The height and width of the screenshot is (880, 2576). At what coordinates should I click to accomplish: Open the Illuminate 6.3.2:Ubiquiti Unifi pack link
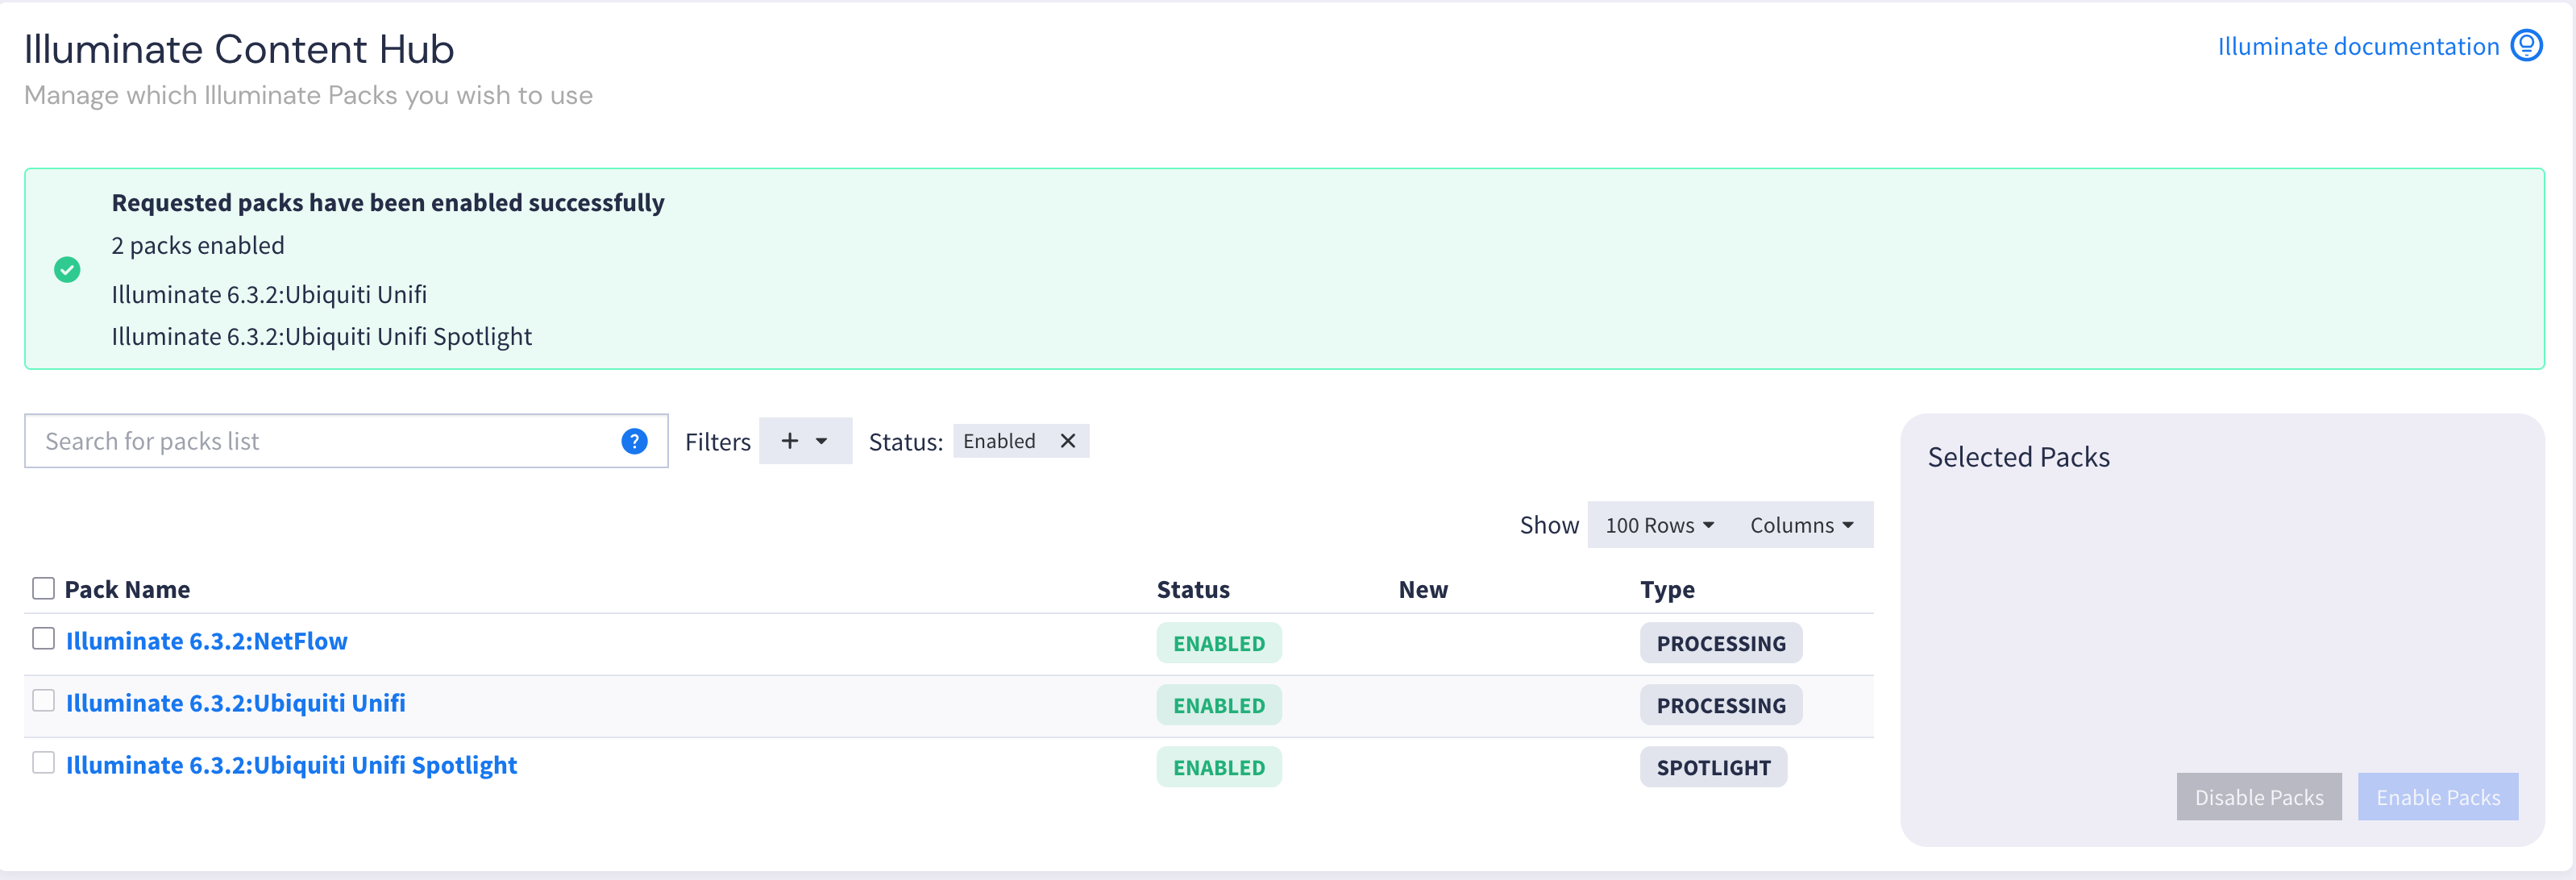pyautogui.click(x=236, y=703)
